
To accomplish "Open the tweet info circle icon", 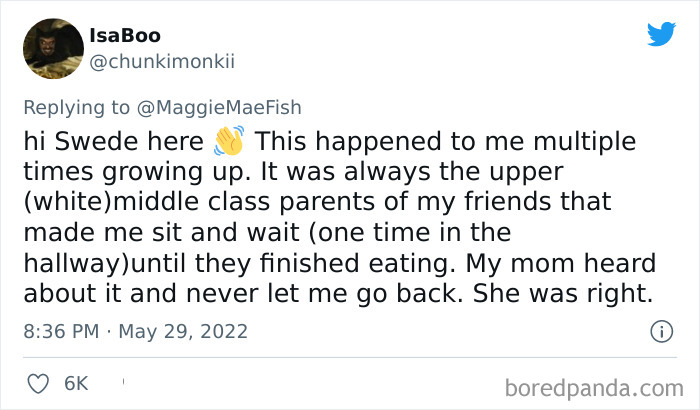I will (660, 330).
